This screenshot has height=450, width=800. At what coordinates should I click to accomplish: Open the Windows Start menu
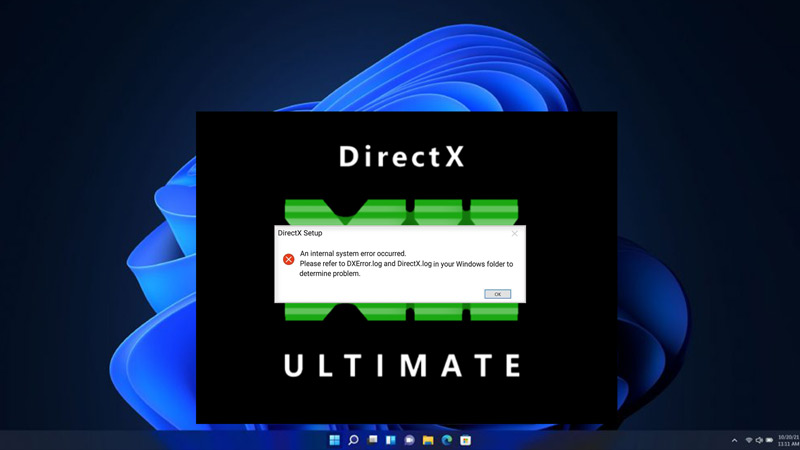(x=334, y=440)
